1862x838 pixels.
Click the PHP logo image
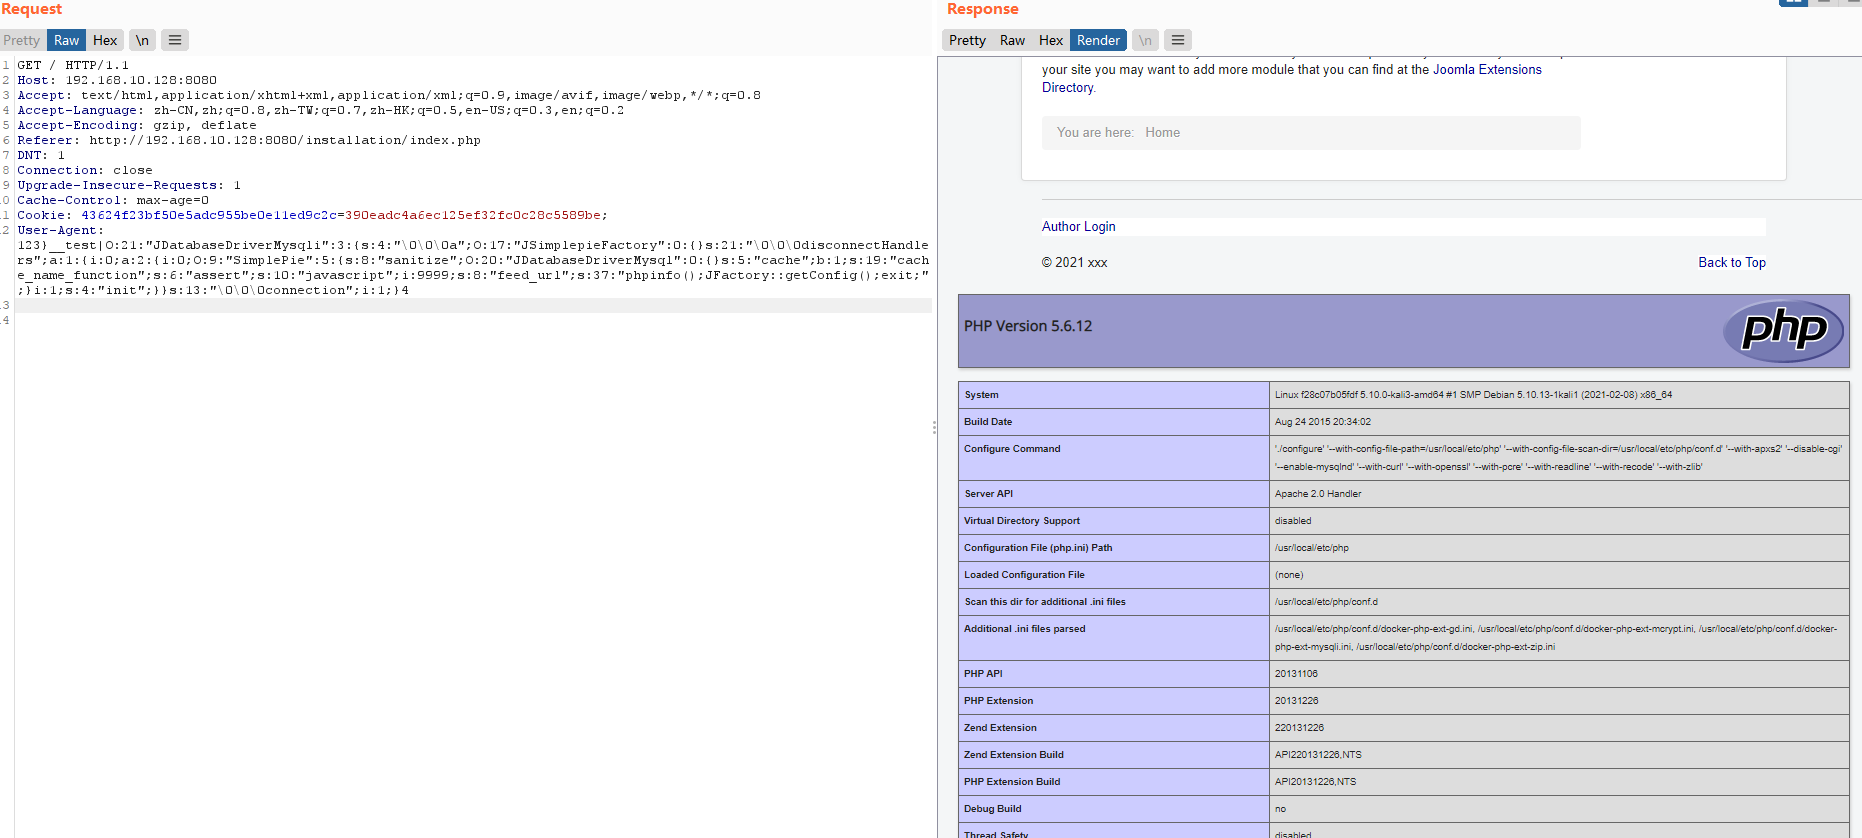1783,331
